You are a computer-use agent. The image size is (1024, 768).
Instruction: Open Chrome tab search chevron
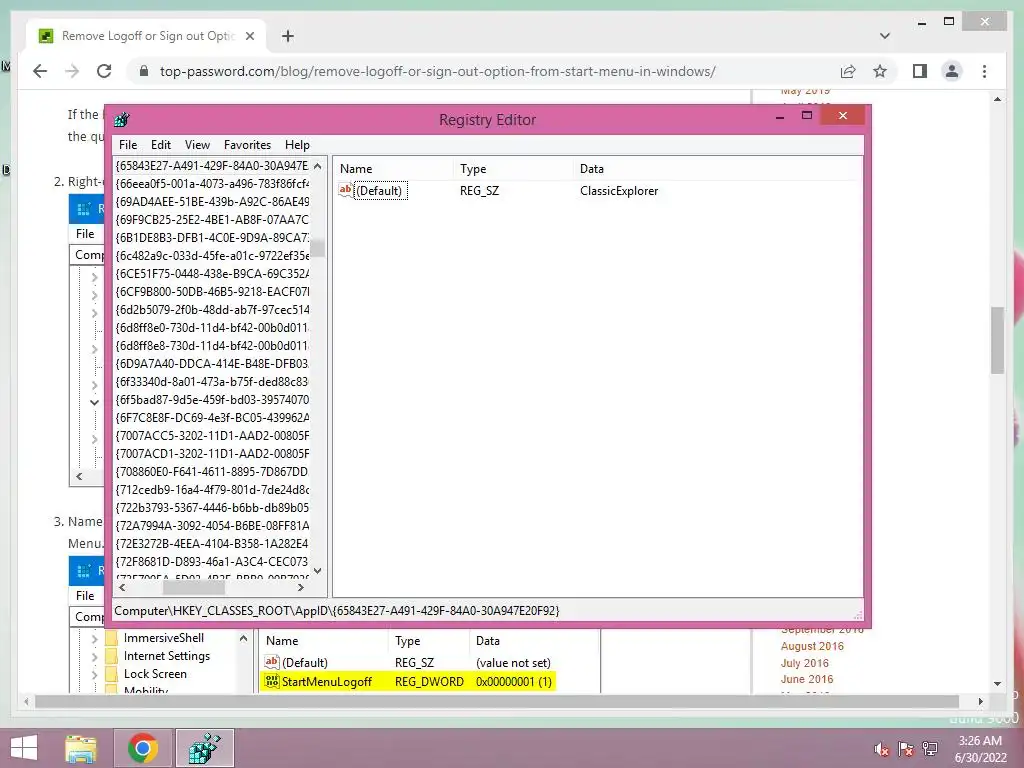click(x=884, y=36)
